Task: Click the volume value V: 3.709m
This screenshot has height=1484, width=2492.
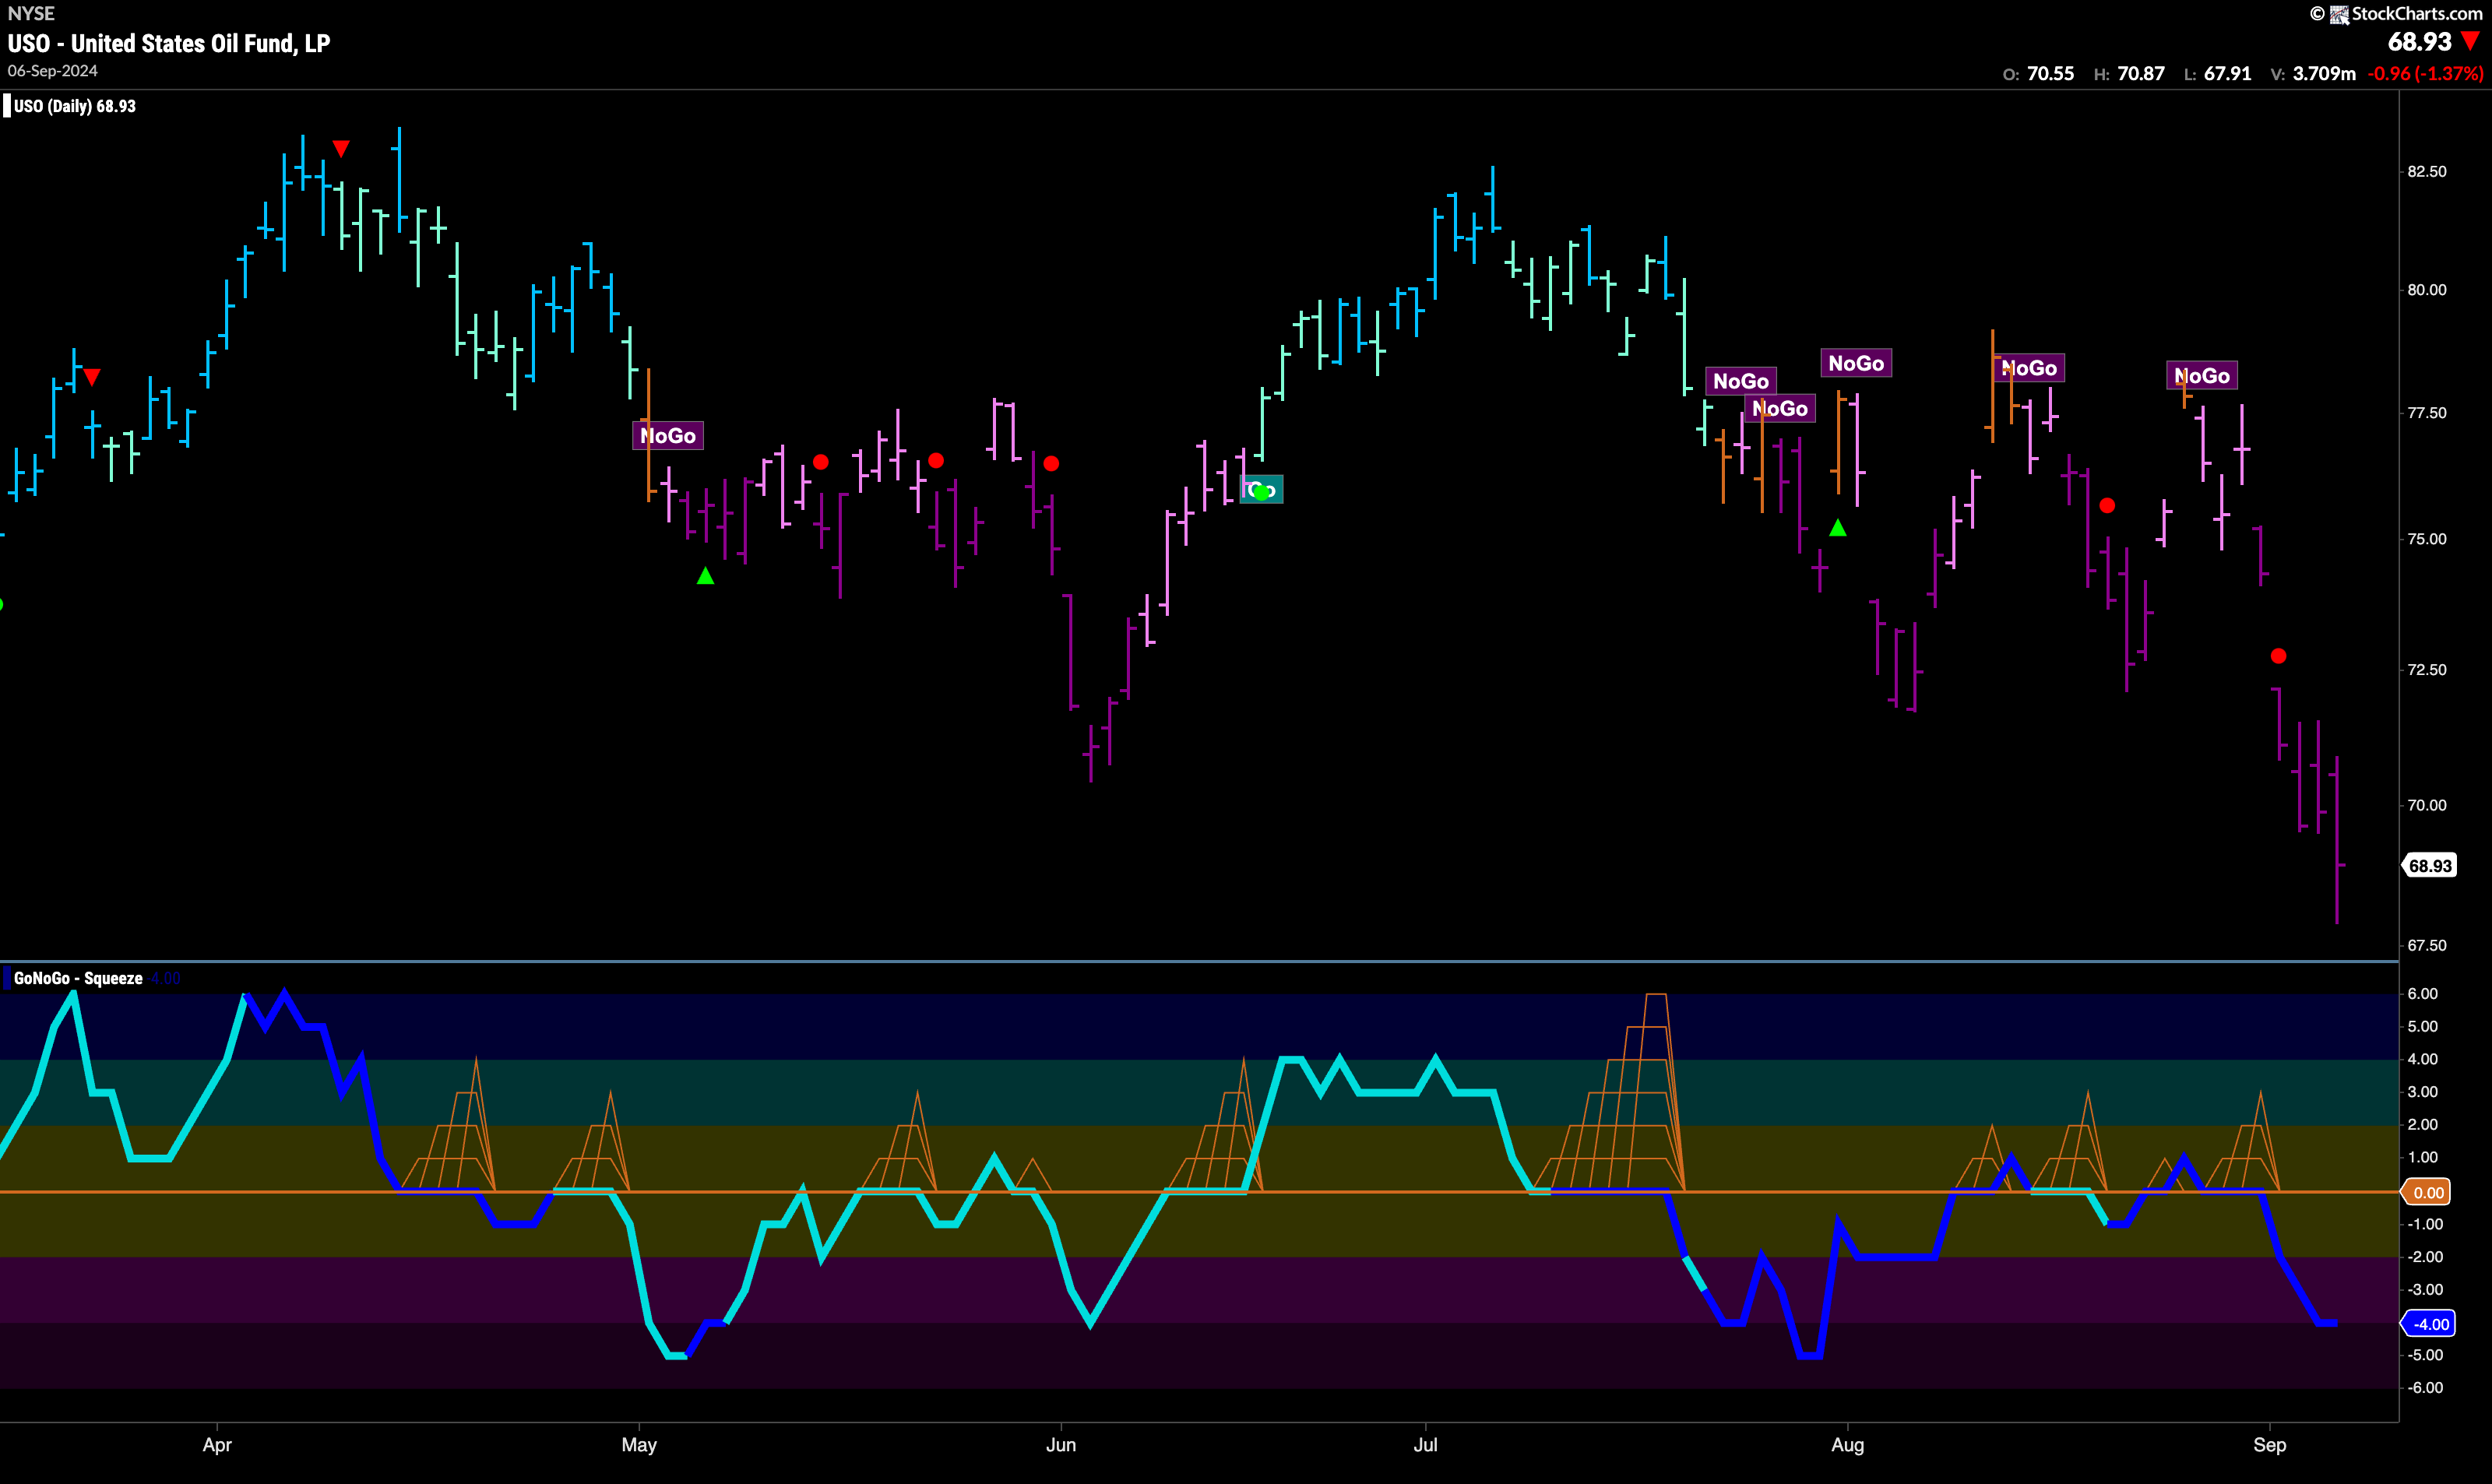Action: coord(2313,74)
